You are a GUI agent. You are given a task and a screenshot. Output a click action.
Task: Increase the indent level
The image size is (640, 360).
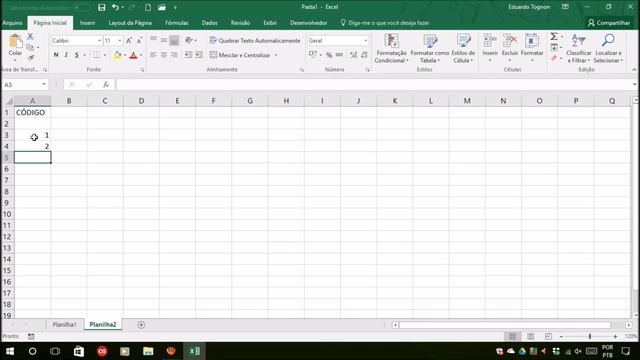(x=199, y=55)
